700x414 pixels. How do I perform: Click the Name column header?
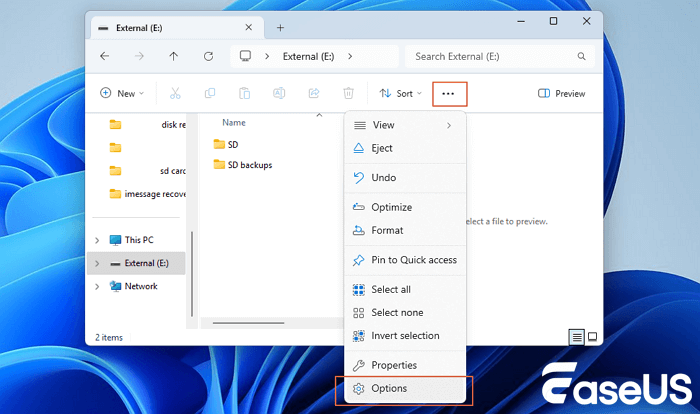[234, 122]
